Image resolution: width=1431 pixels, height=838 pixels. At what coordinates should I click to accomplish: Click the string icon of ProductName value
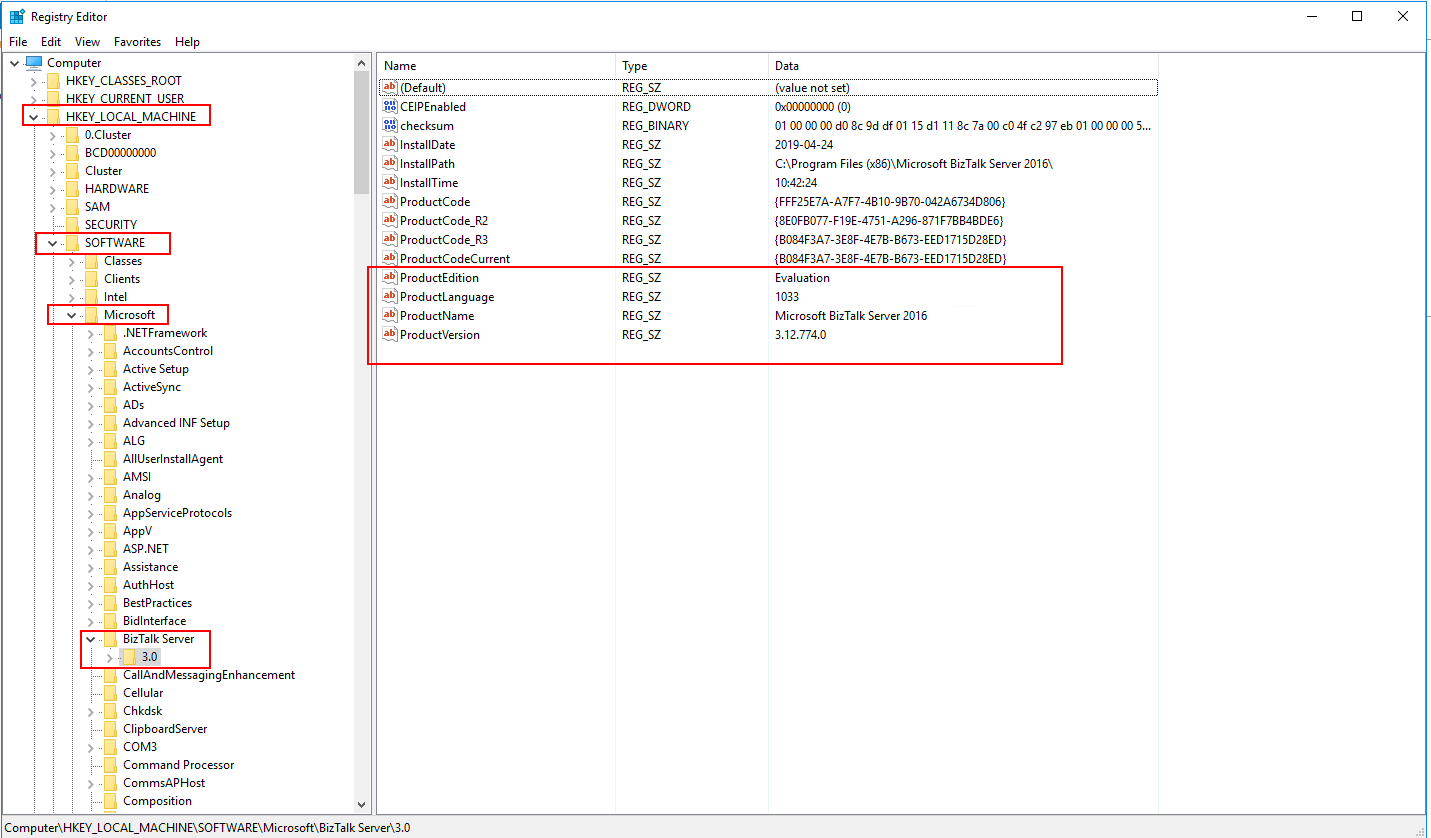390,316
